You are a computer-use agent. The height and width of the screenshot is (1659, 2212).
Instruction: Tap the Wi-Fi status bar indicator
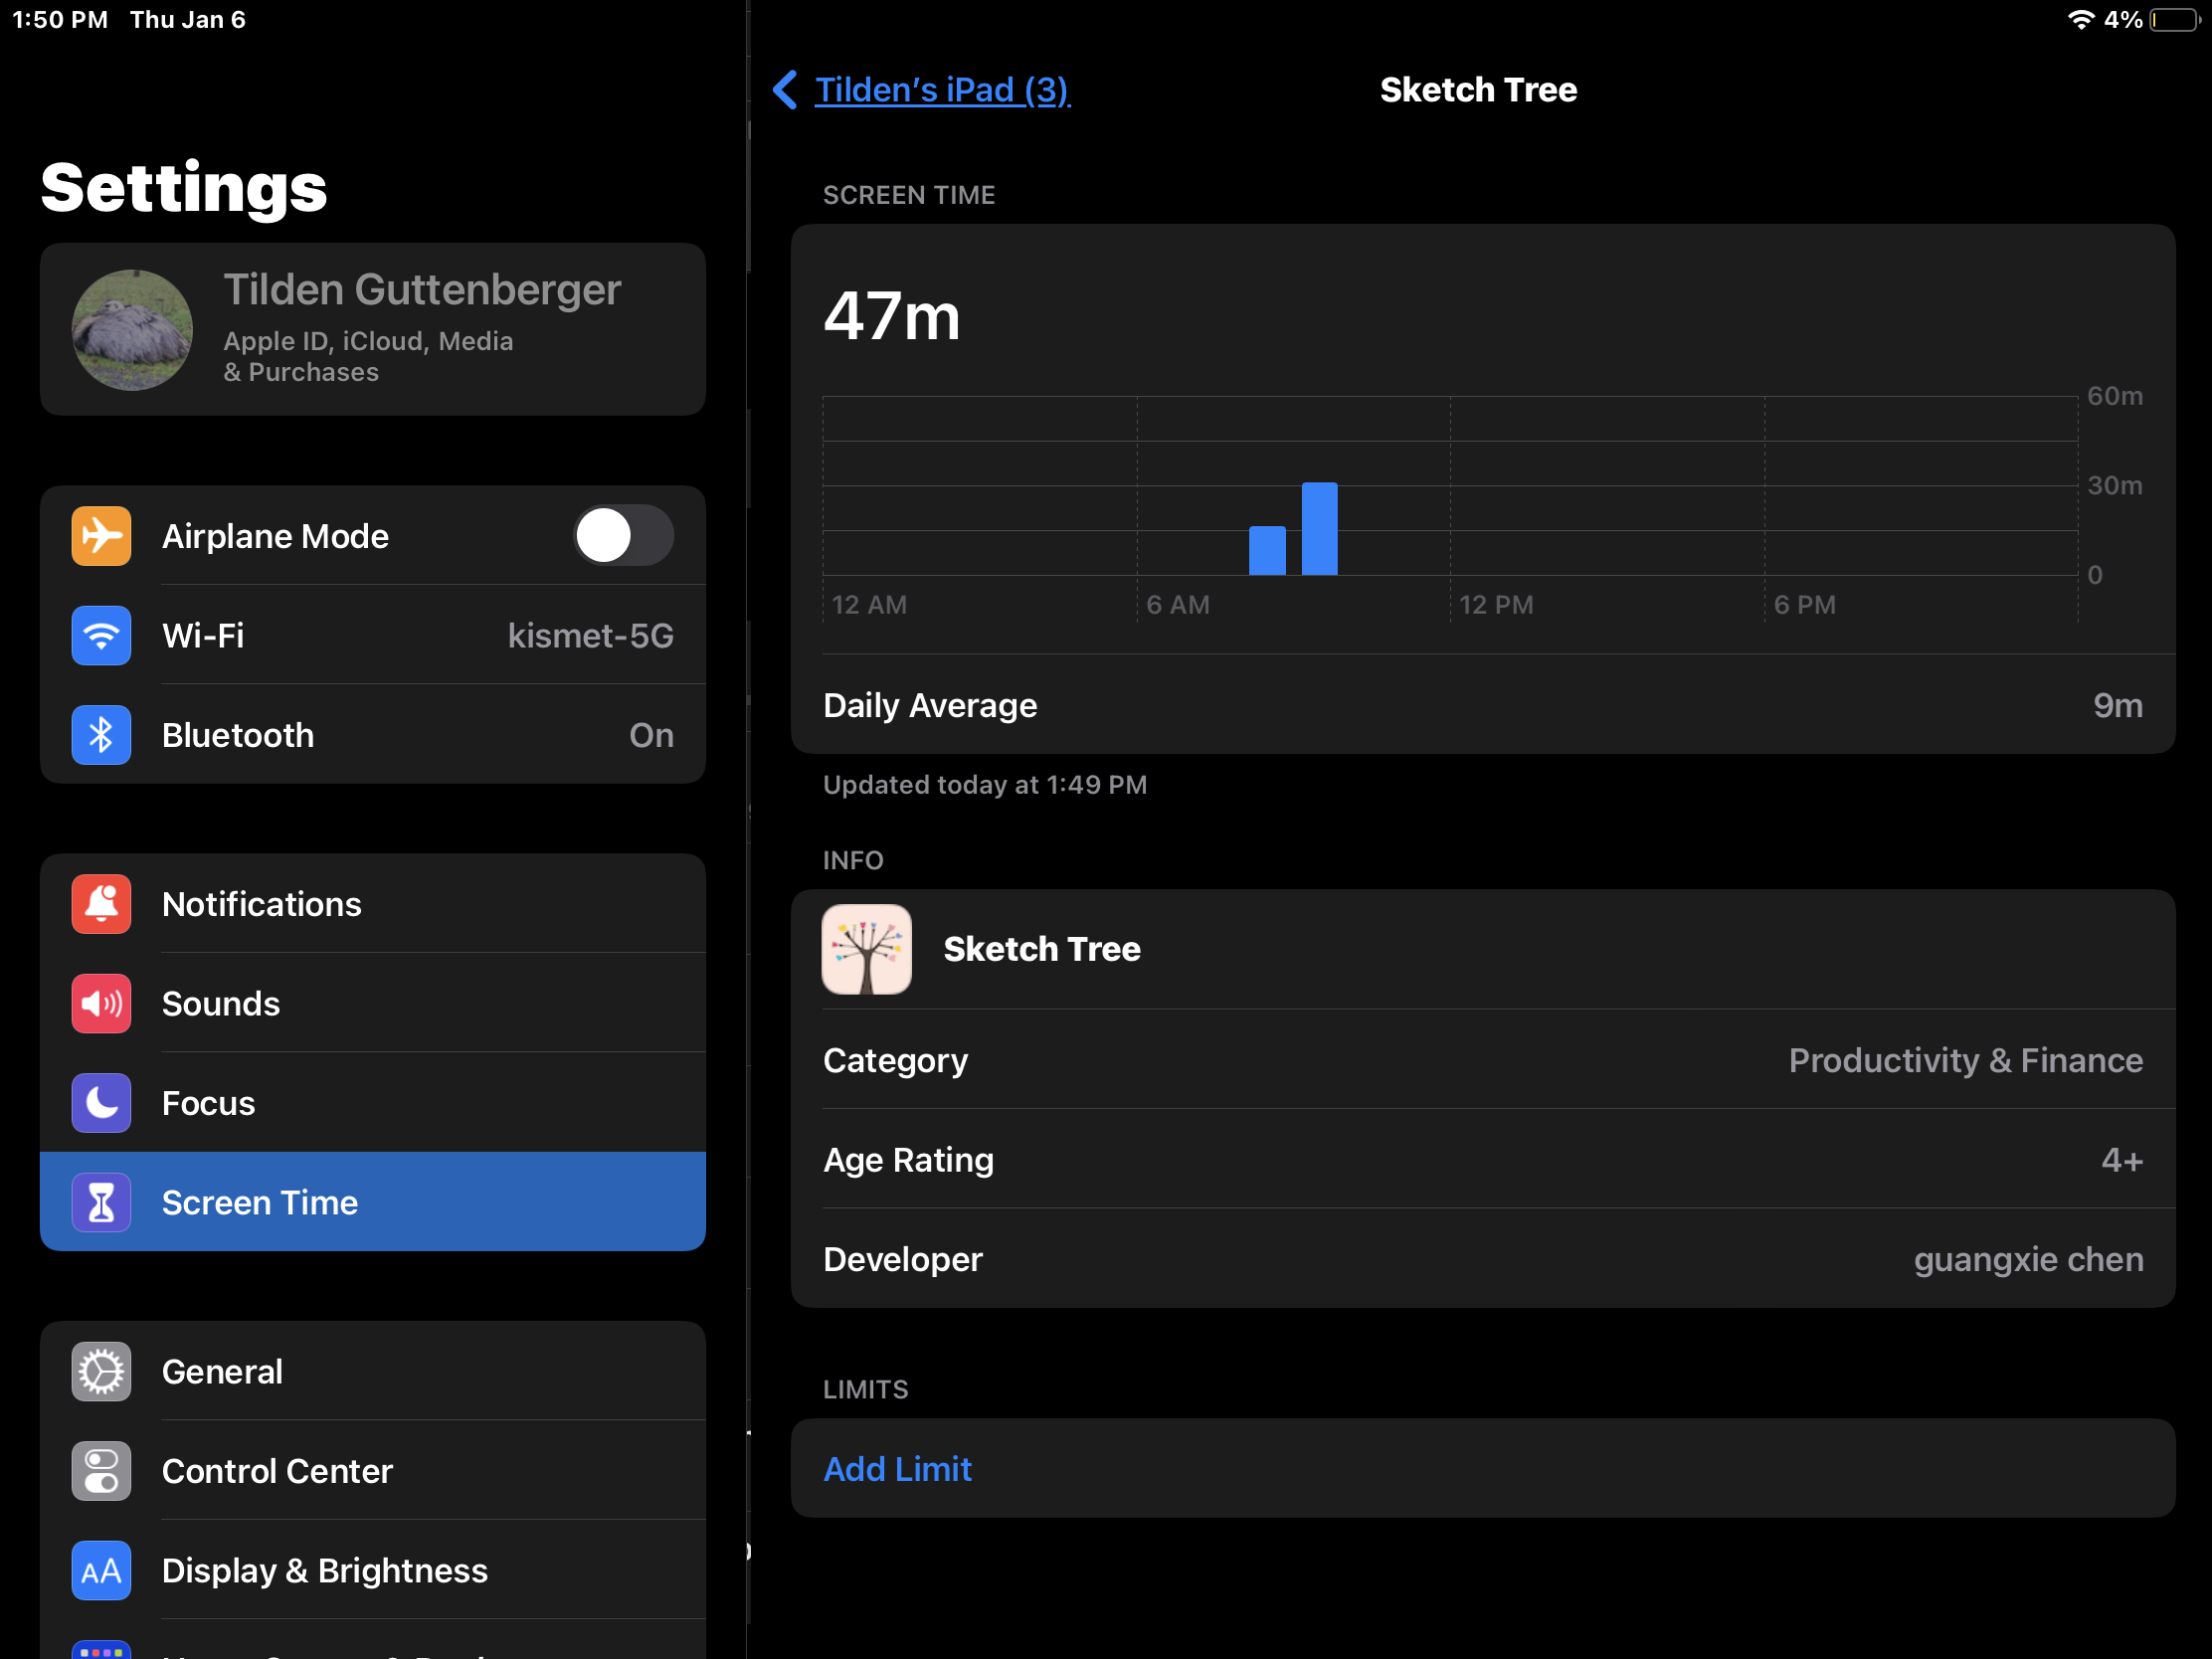pos(2080,20)
